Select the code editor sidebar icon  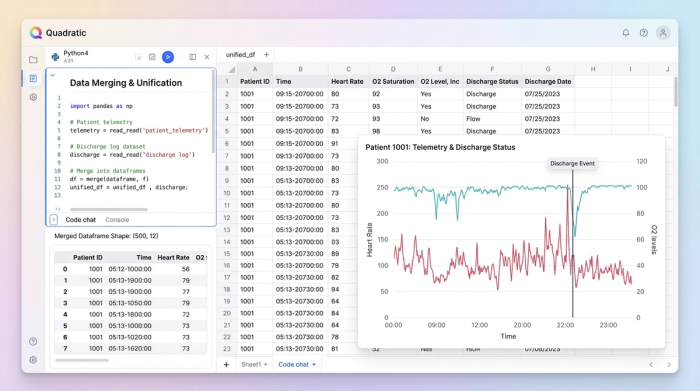[x=33, y=79]
